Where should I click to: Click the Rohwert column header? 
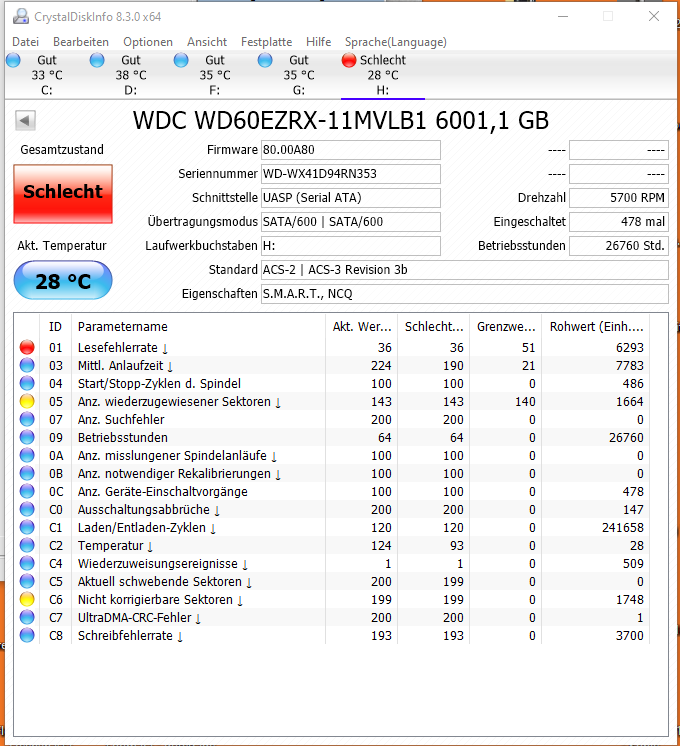tap(596, 327)
